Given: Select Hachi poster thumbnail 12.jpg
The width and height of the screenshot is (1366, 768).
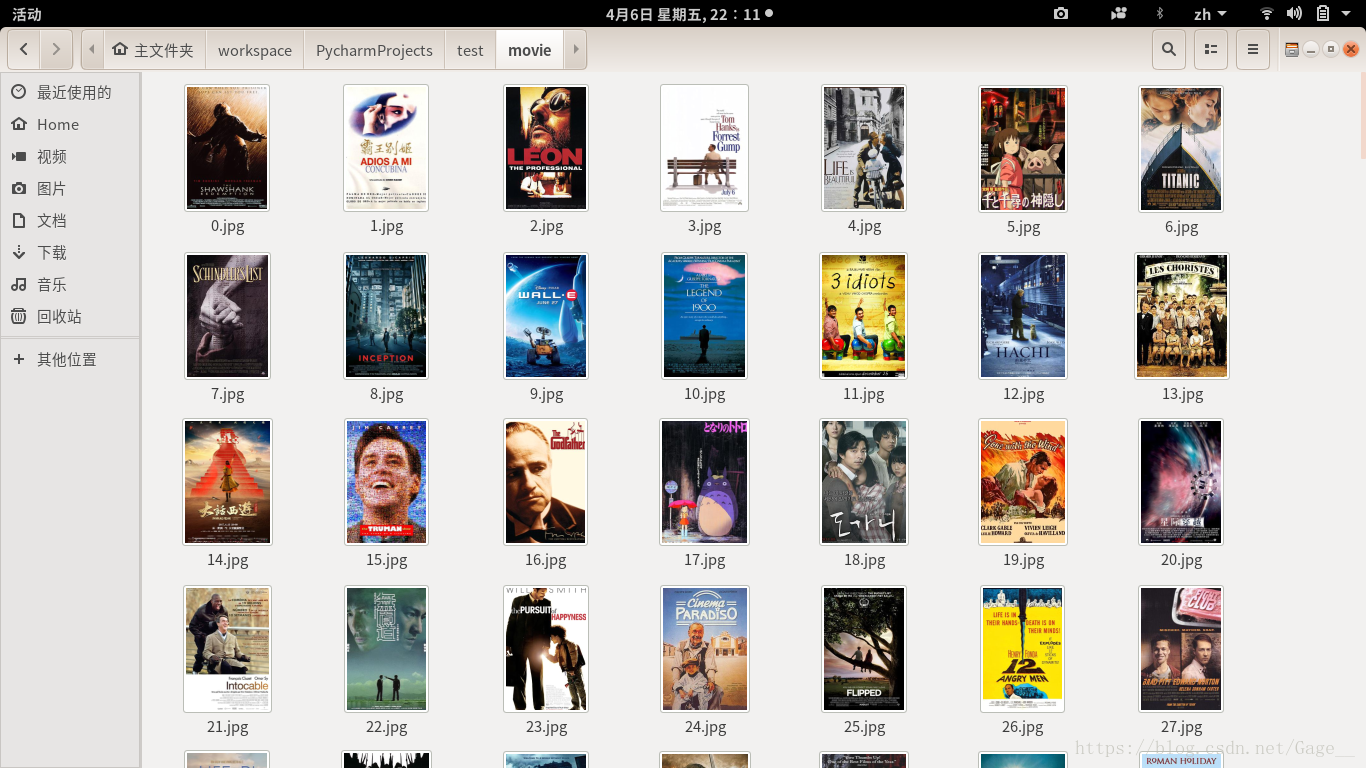Looking at the screenshot, I should (x=1023, y=316).
